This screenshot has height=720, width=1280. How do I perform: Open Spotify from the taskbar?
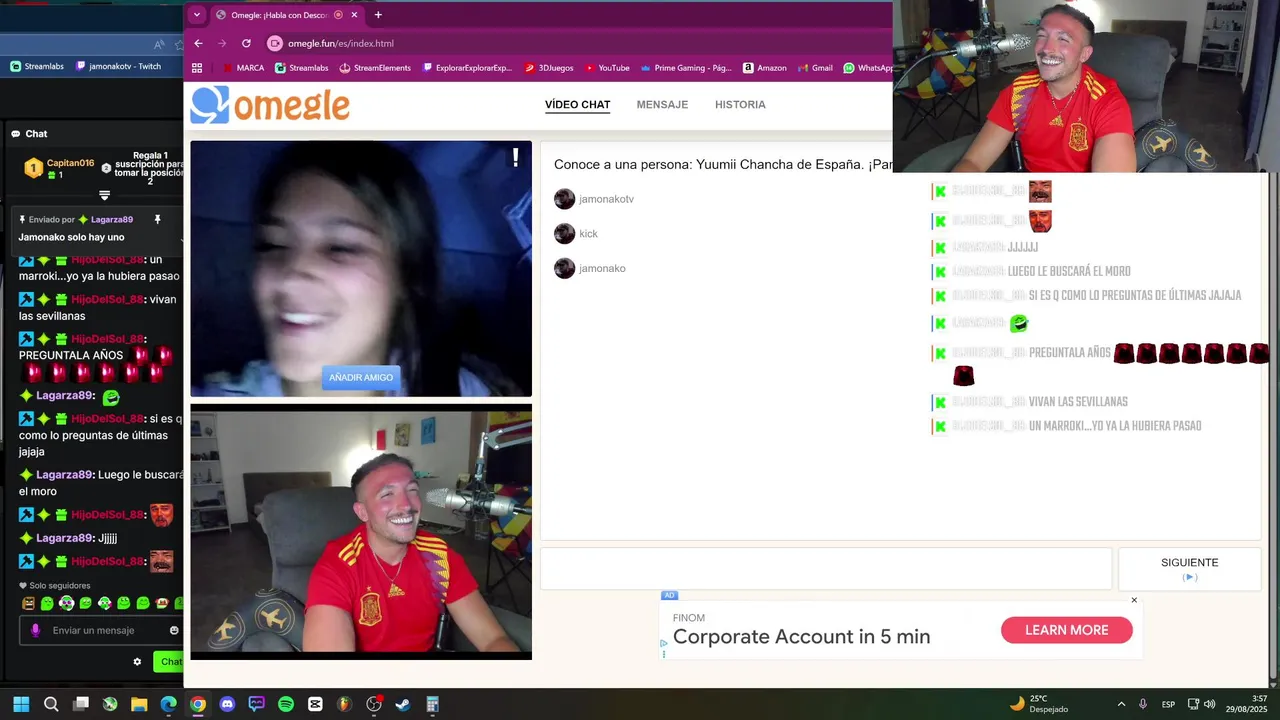pyautogui.click(x=286, y=704)
